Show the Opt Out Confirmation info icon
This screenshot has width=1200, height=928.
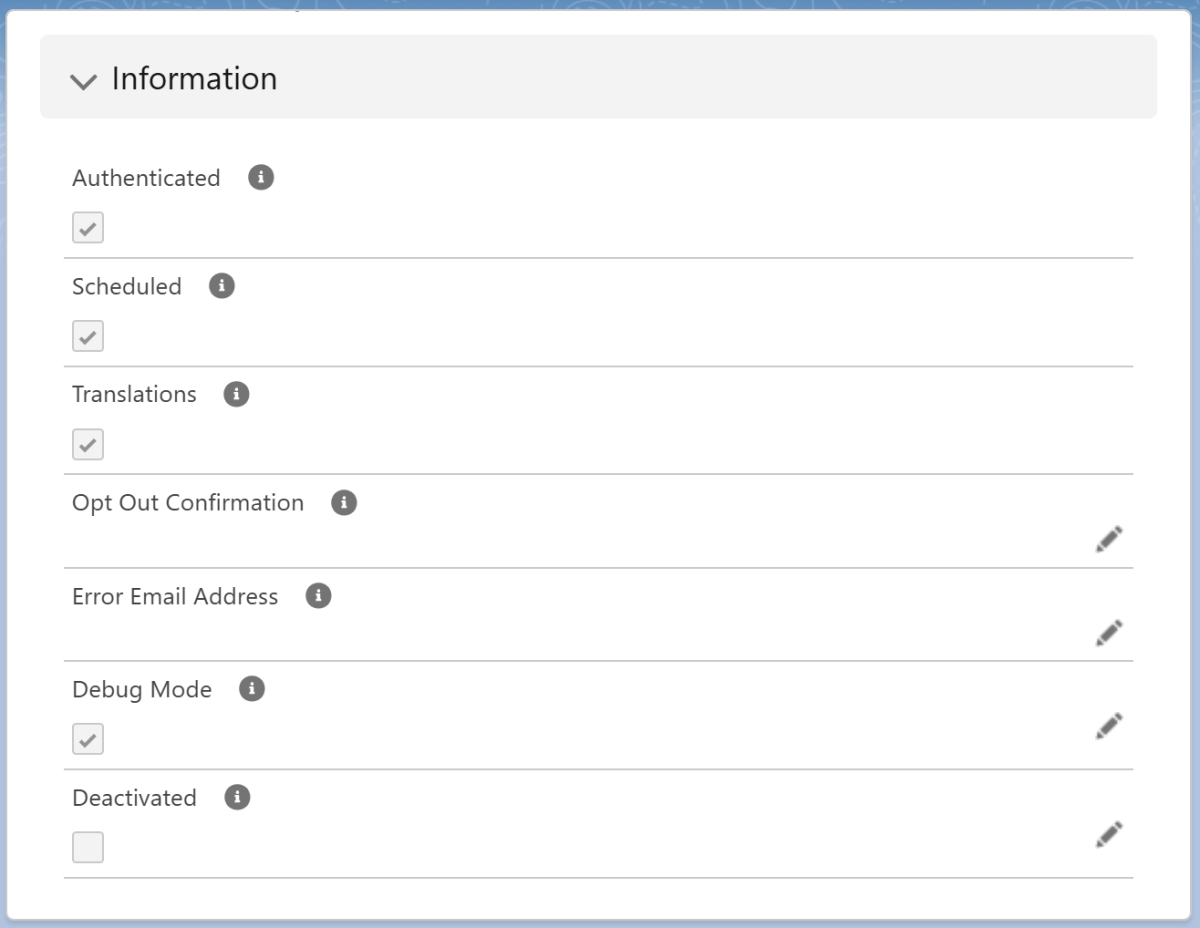pos(344,503)
